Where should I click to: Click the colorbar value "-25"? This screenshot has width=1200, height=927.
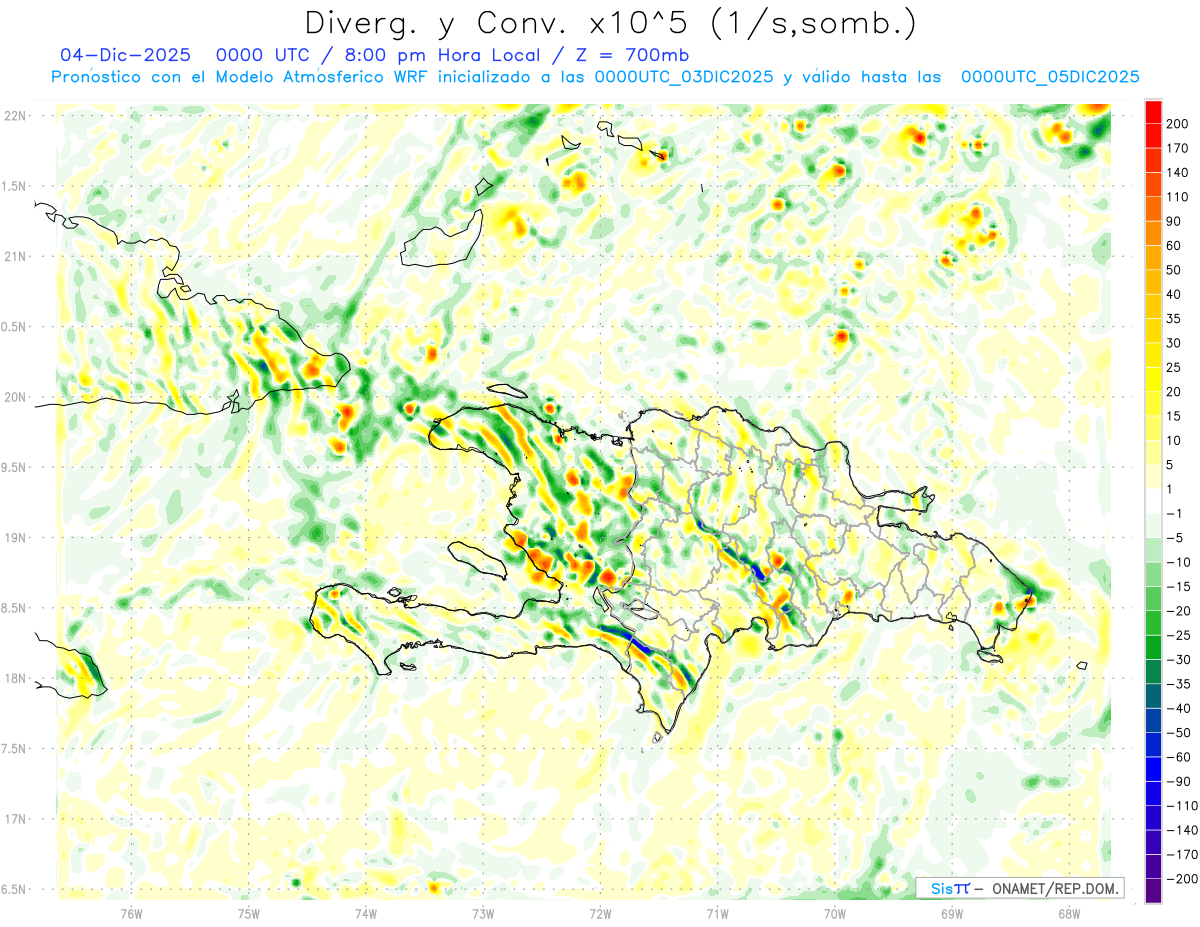(x=1178, y=635)
